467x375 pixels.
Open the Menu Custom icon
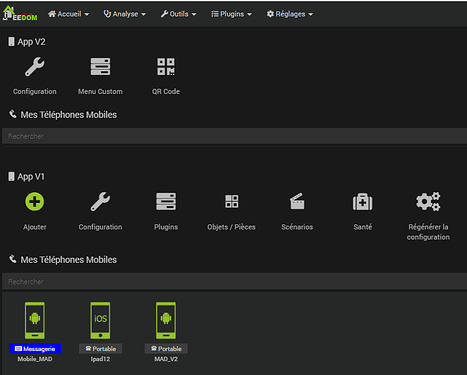100,67
